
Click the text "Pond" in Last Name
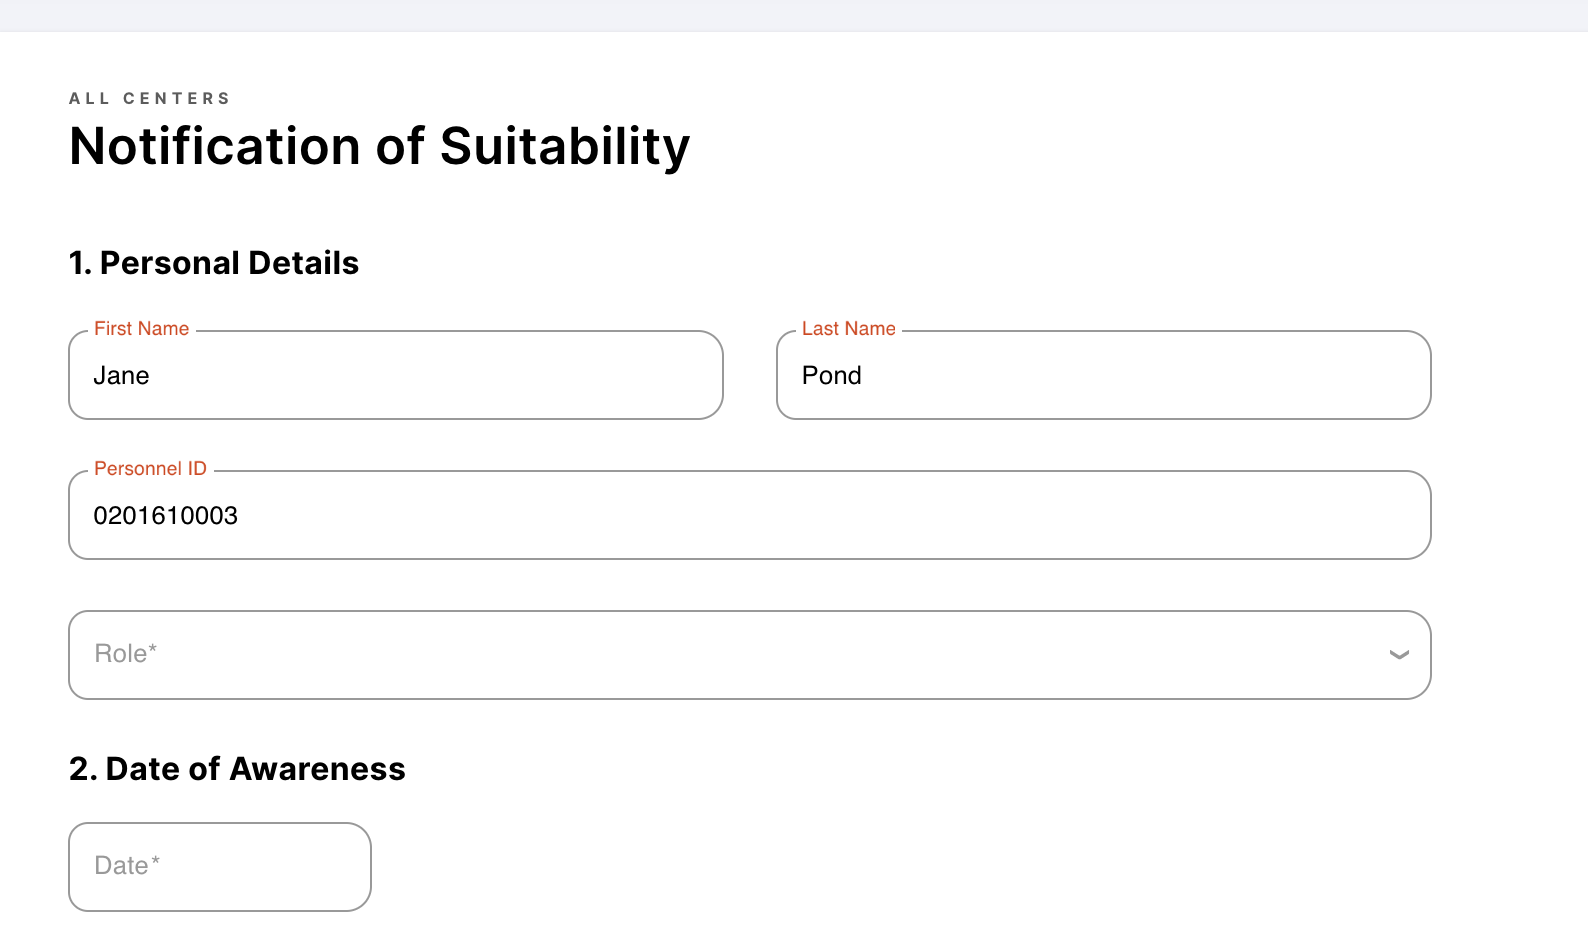831,376
